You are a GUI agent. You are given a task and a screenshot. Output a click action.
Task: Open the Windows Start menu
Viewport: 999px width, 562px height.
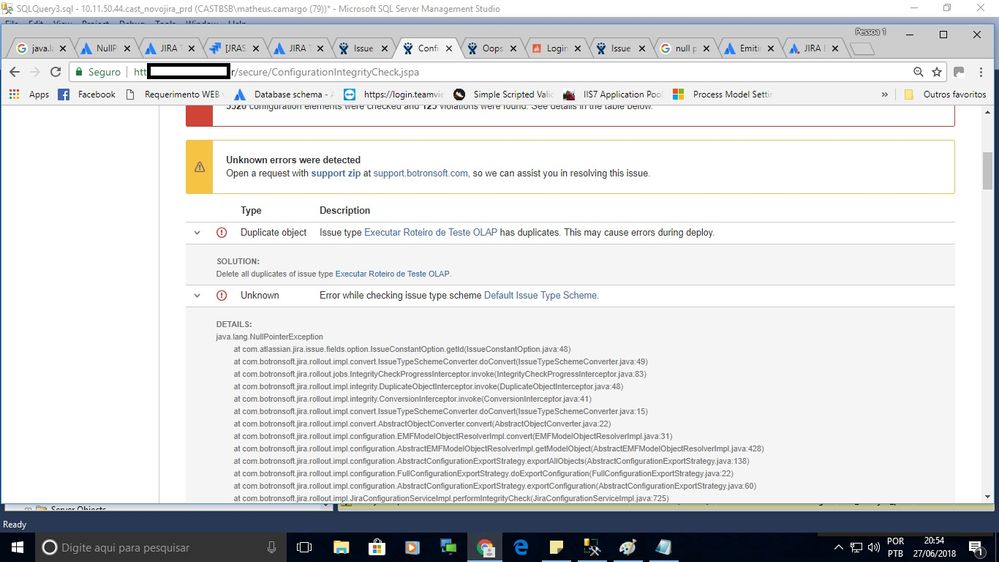tap(17, 547)
